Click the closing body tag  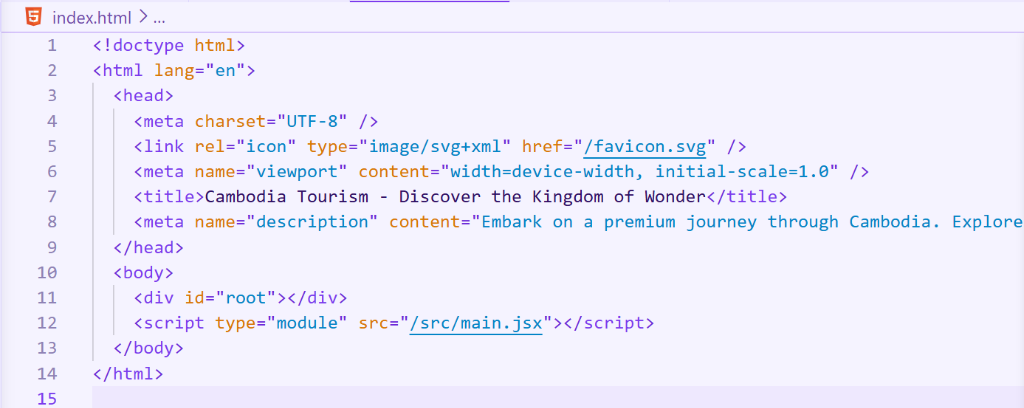pos(149,348)
